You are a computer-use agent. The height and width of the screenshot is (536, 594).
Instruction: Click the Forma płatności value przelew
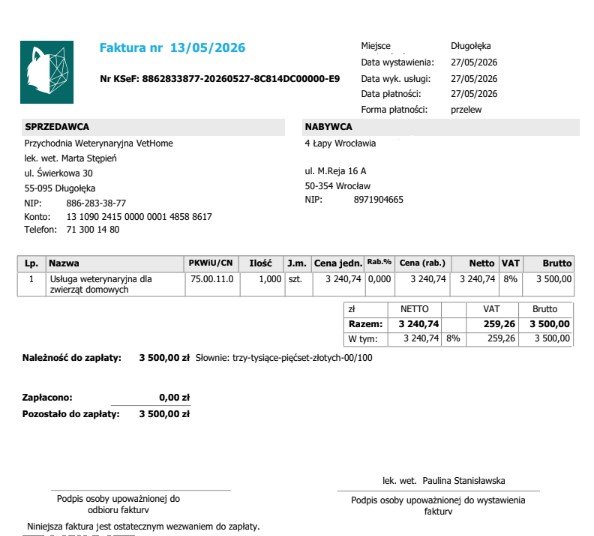click(x=466, y=110)
